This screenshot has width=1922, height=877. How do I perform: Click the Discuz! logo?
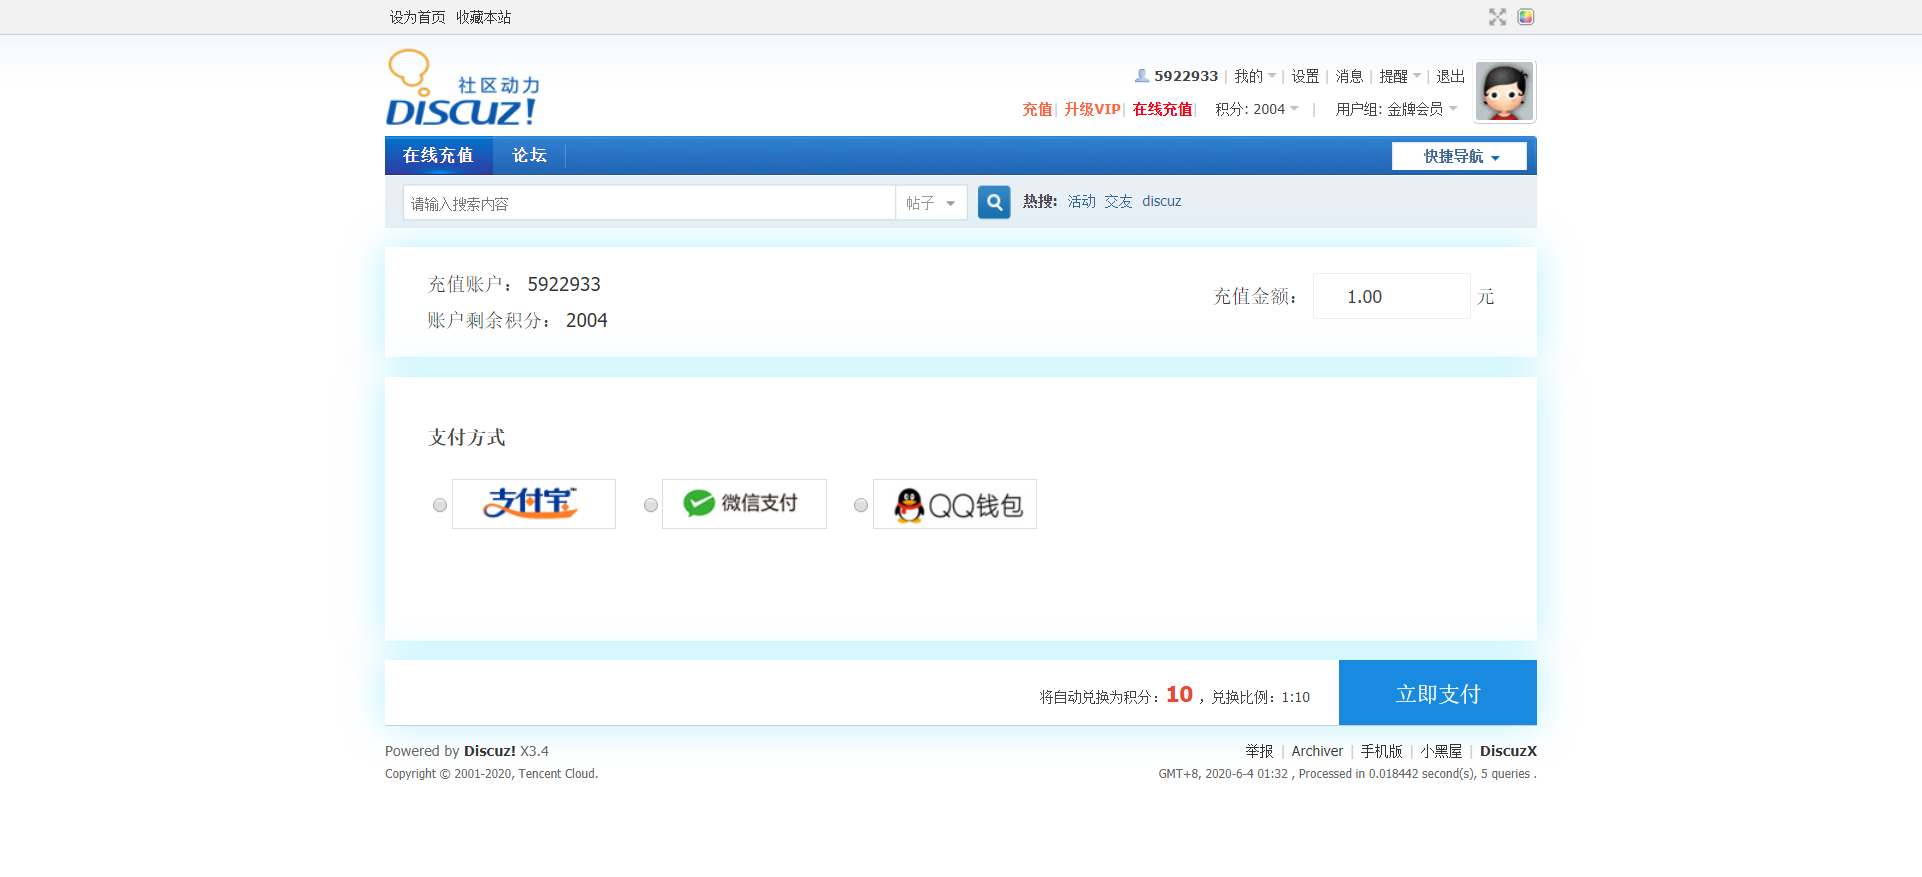462,88
